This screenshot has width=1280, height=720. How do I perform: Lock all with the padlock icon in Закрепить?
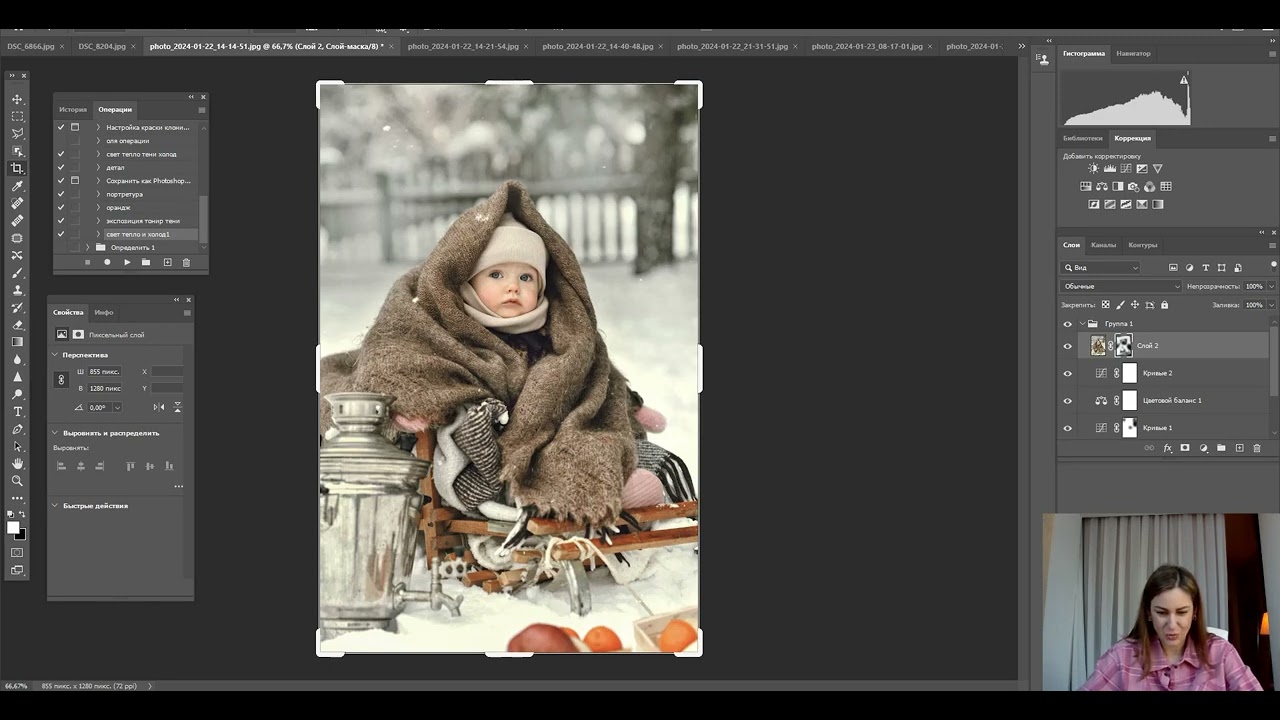tap(1164, 305)
